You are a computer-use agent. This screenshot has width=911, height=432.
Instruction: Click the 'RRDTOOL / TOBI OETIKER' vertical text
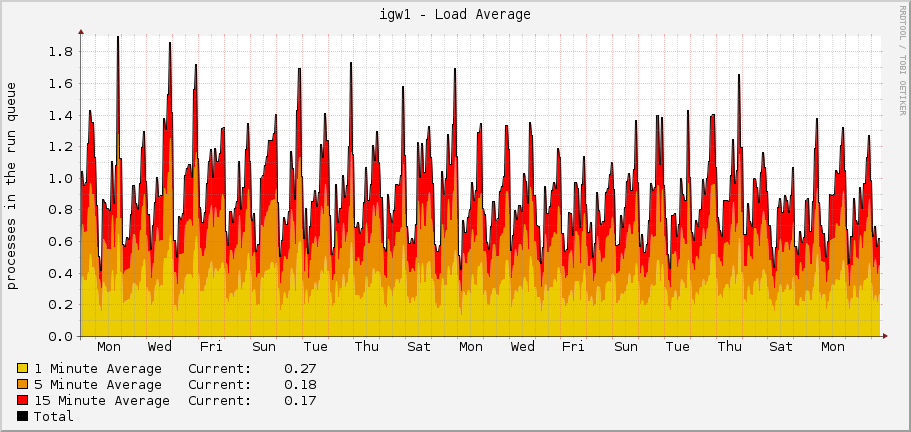pos(902,60)
